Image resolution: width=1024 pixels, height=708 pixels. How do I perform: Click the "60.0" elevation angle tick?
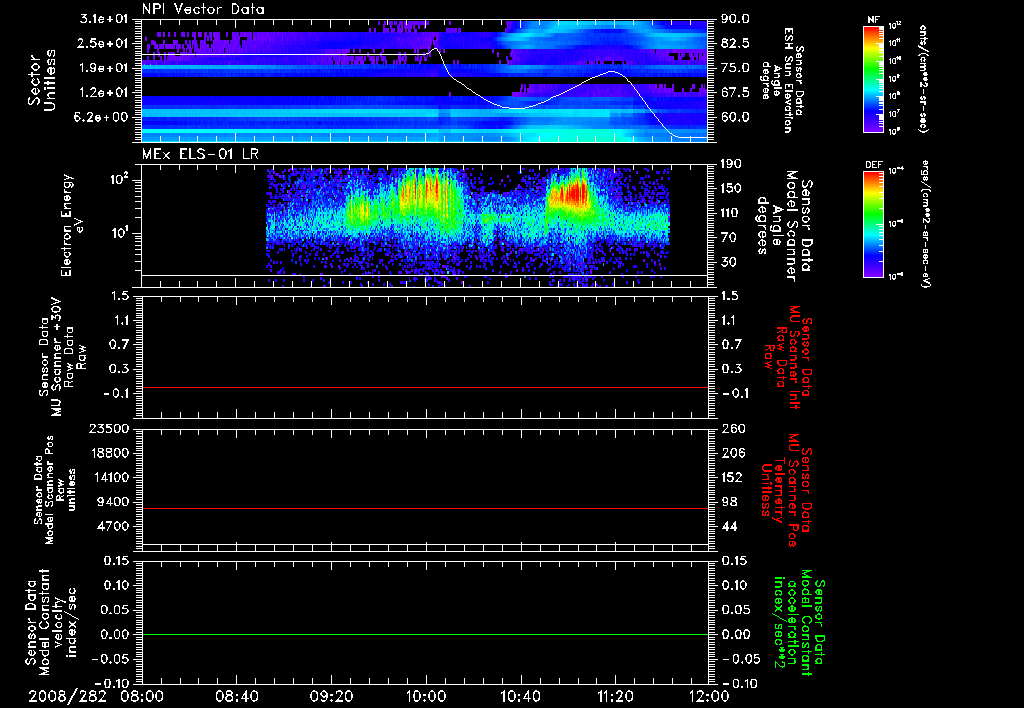735,117
